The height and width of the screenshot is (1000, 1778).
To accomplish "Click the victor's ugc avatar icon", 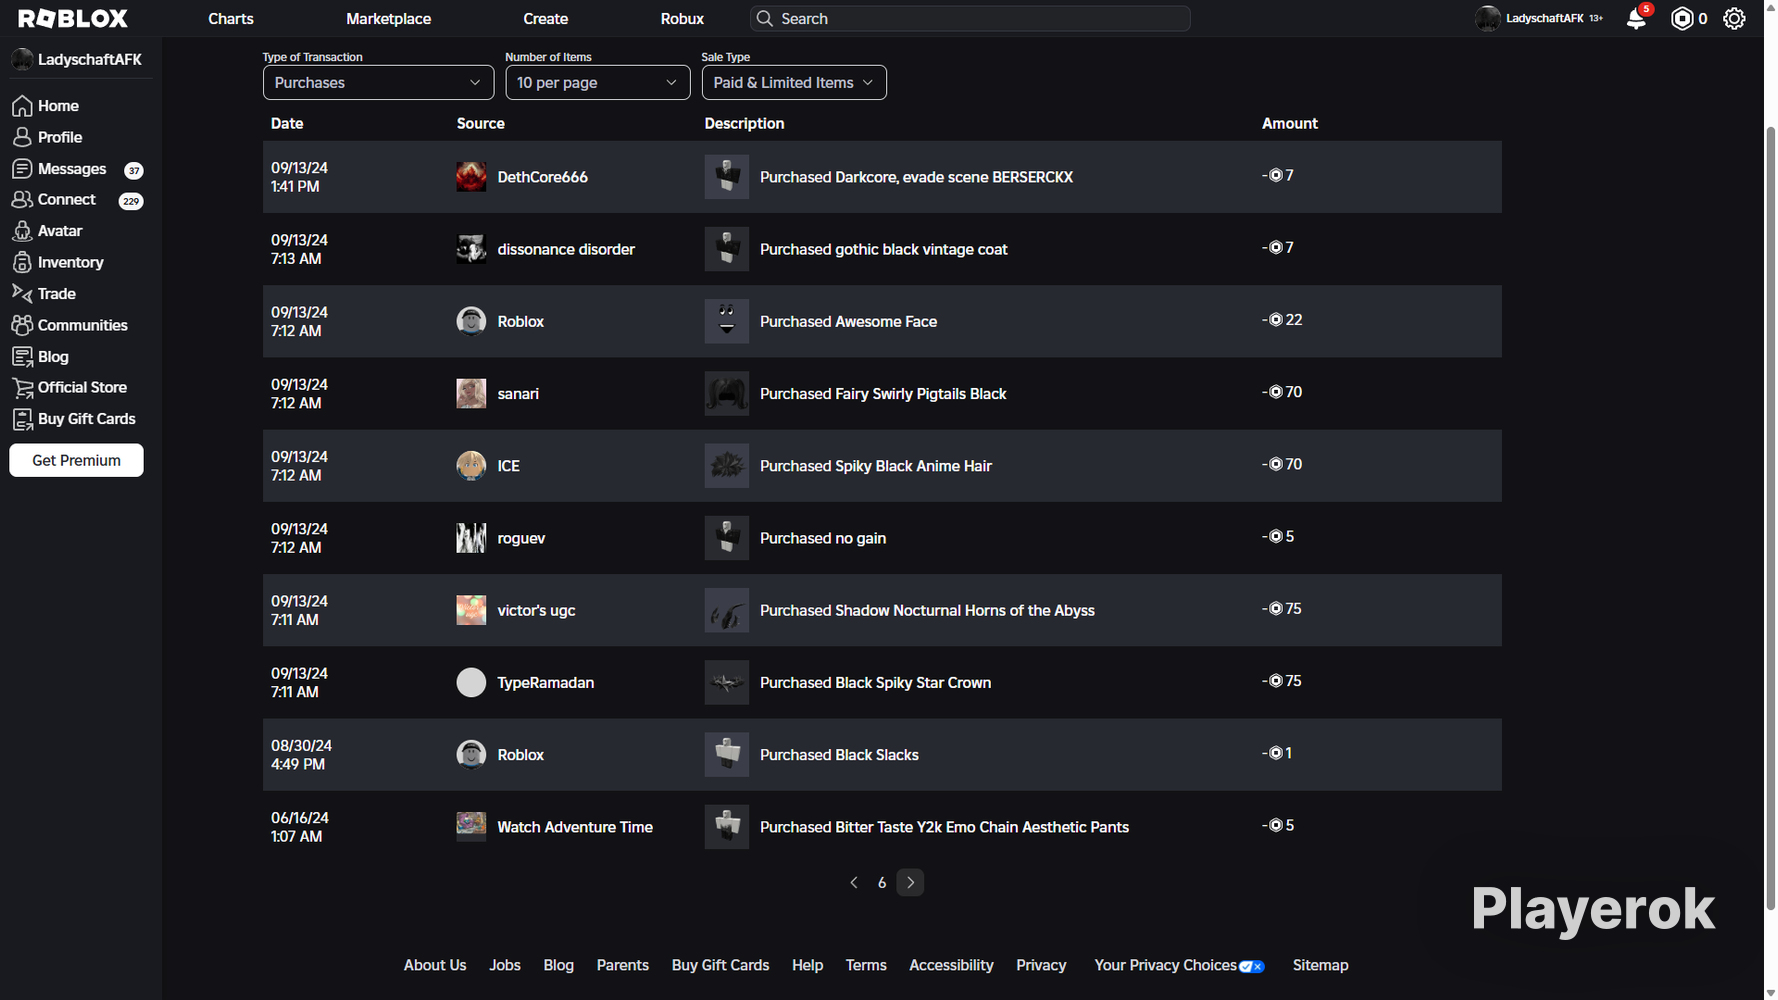I will (x=471, y=610).
